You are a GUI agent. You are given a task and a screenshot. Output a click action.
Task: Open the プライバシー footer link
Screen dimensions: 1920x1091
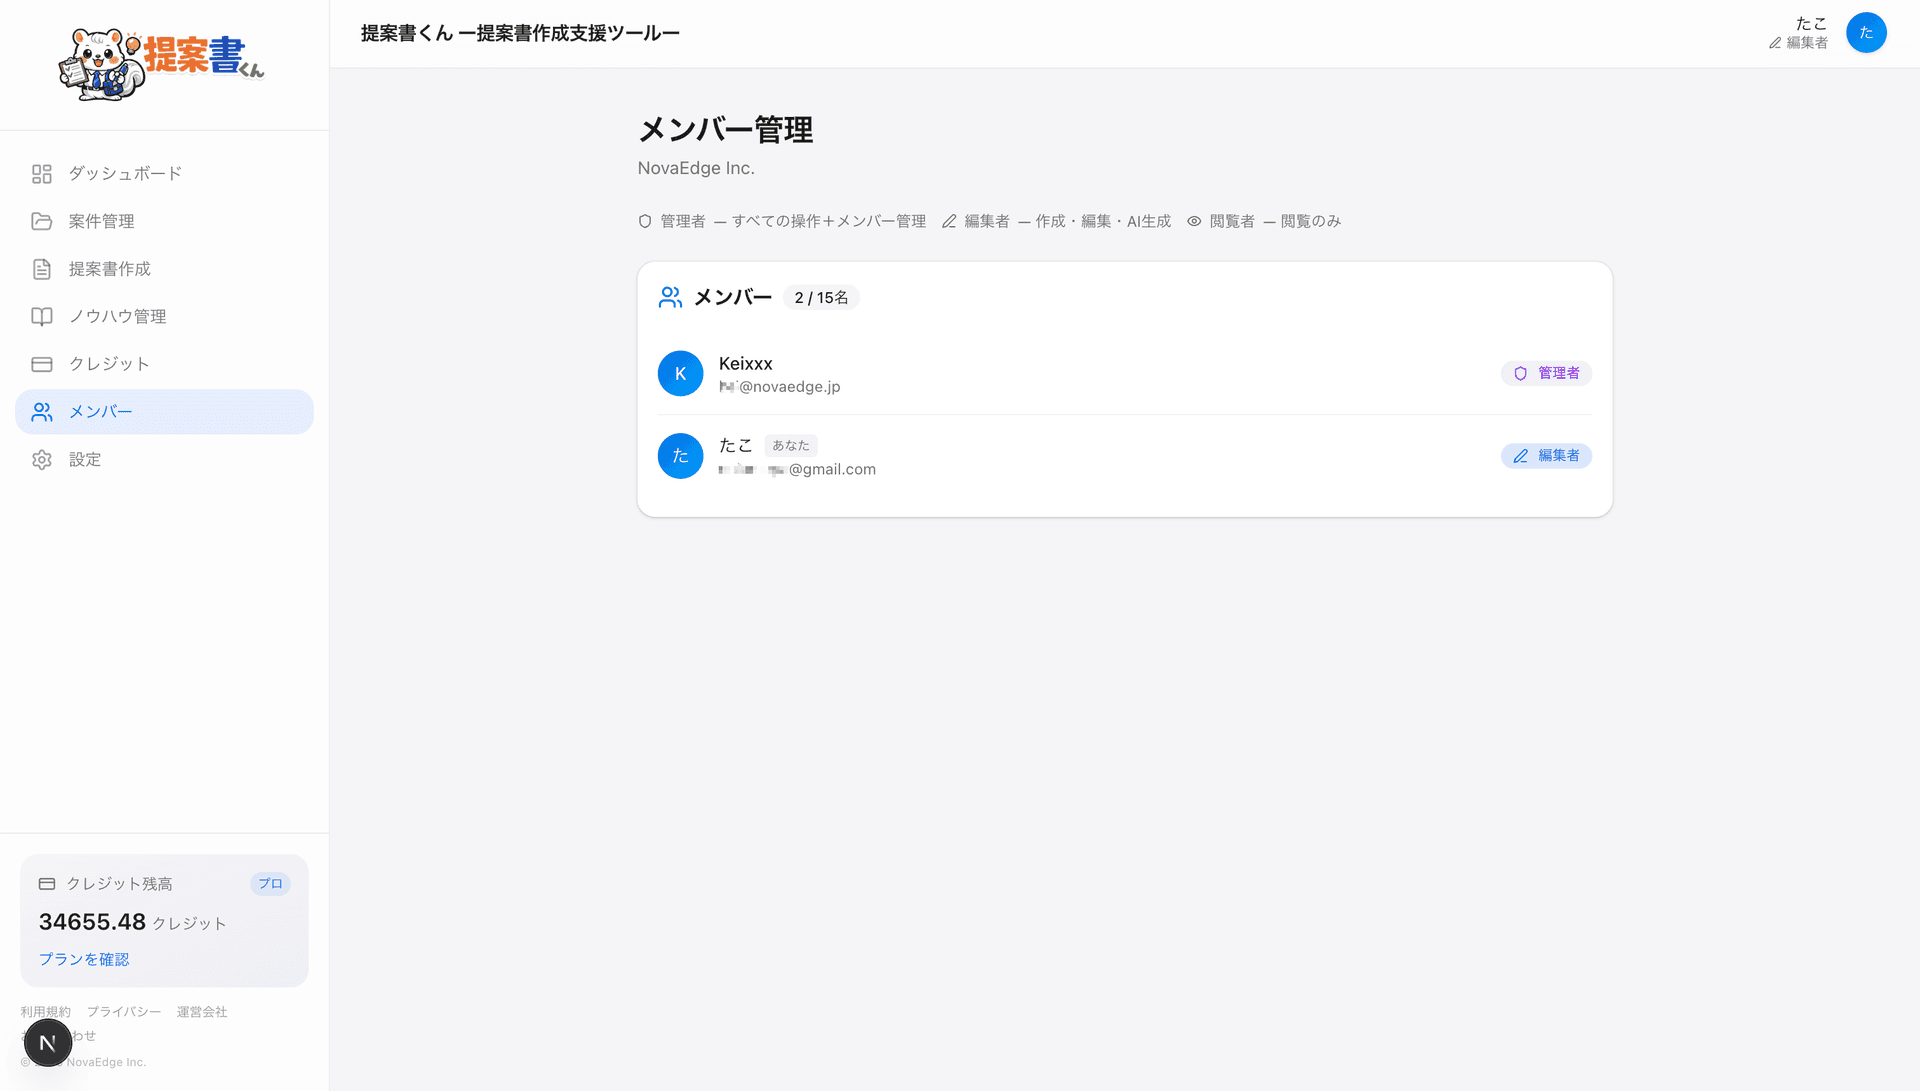[123, 1012]
